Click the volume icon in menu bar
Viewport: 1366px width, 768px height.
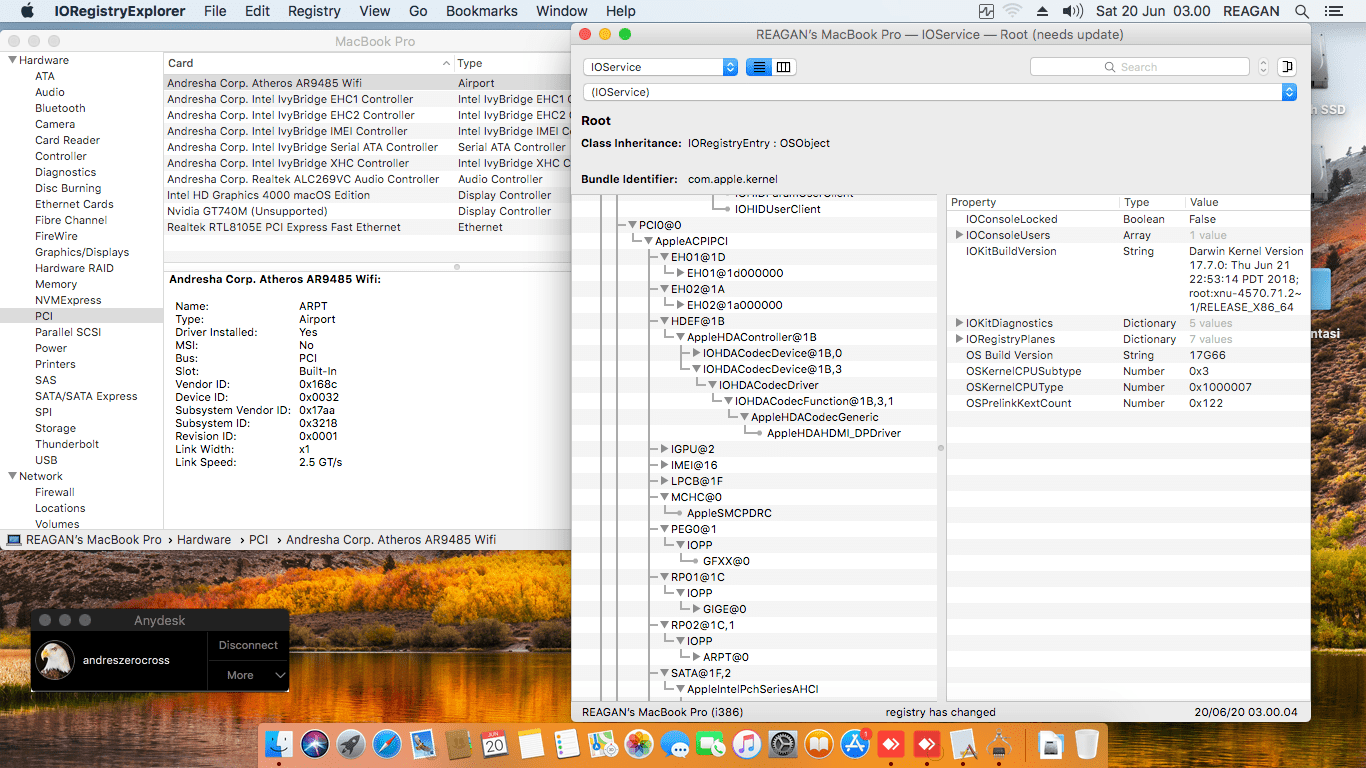1072,11
